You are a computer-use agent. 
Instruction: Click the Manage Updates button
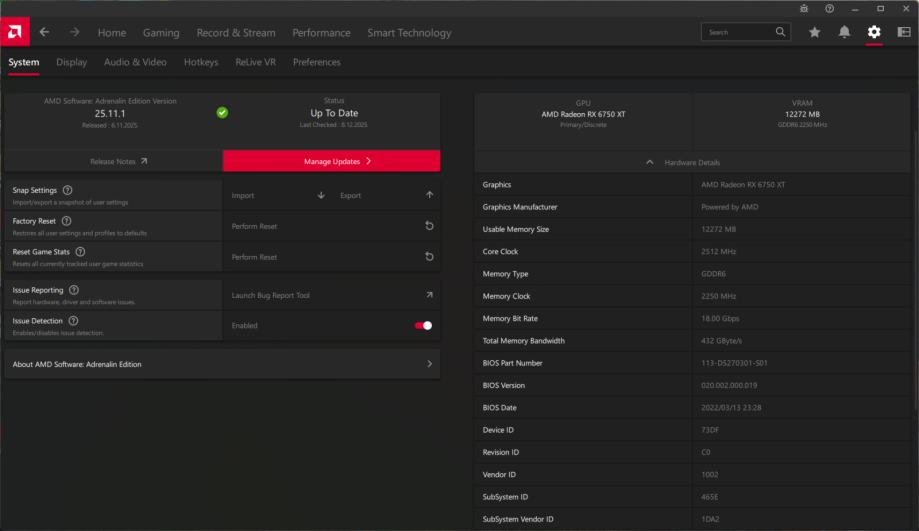tap(331, 161)
